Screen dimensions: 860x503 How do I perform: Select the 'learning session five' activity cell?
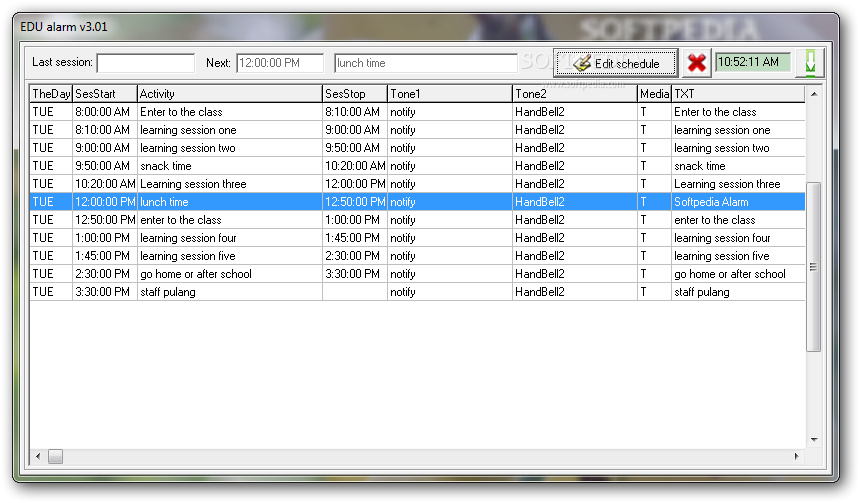tap(229, 256)
